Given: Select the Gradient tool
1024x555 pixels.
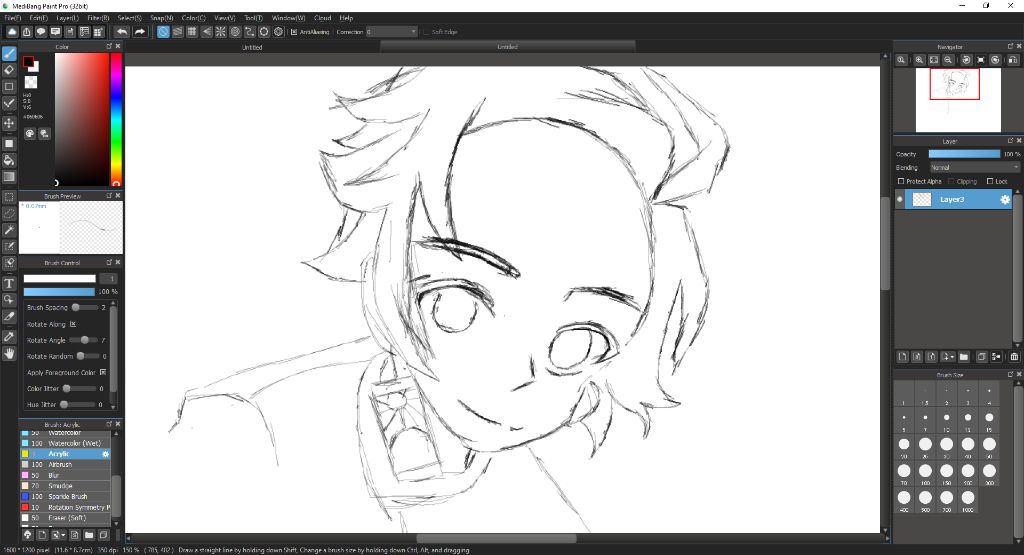Looking at the screenshot, I should (x=9, y=177).
